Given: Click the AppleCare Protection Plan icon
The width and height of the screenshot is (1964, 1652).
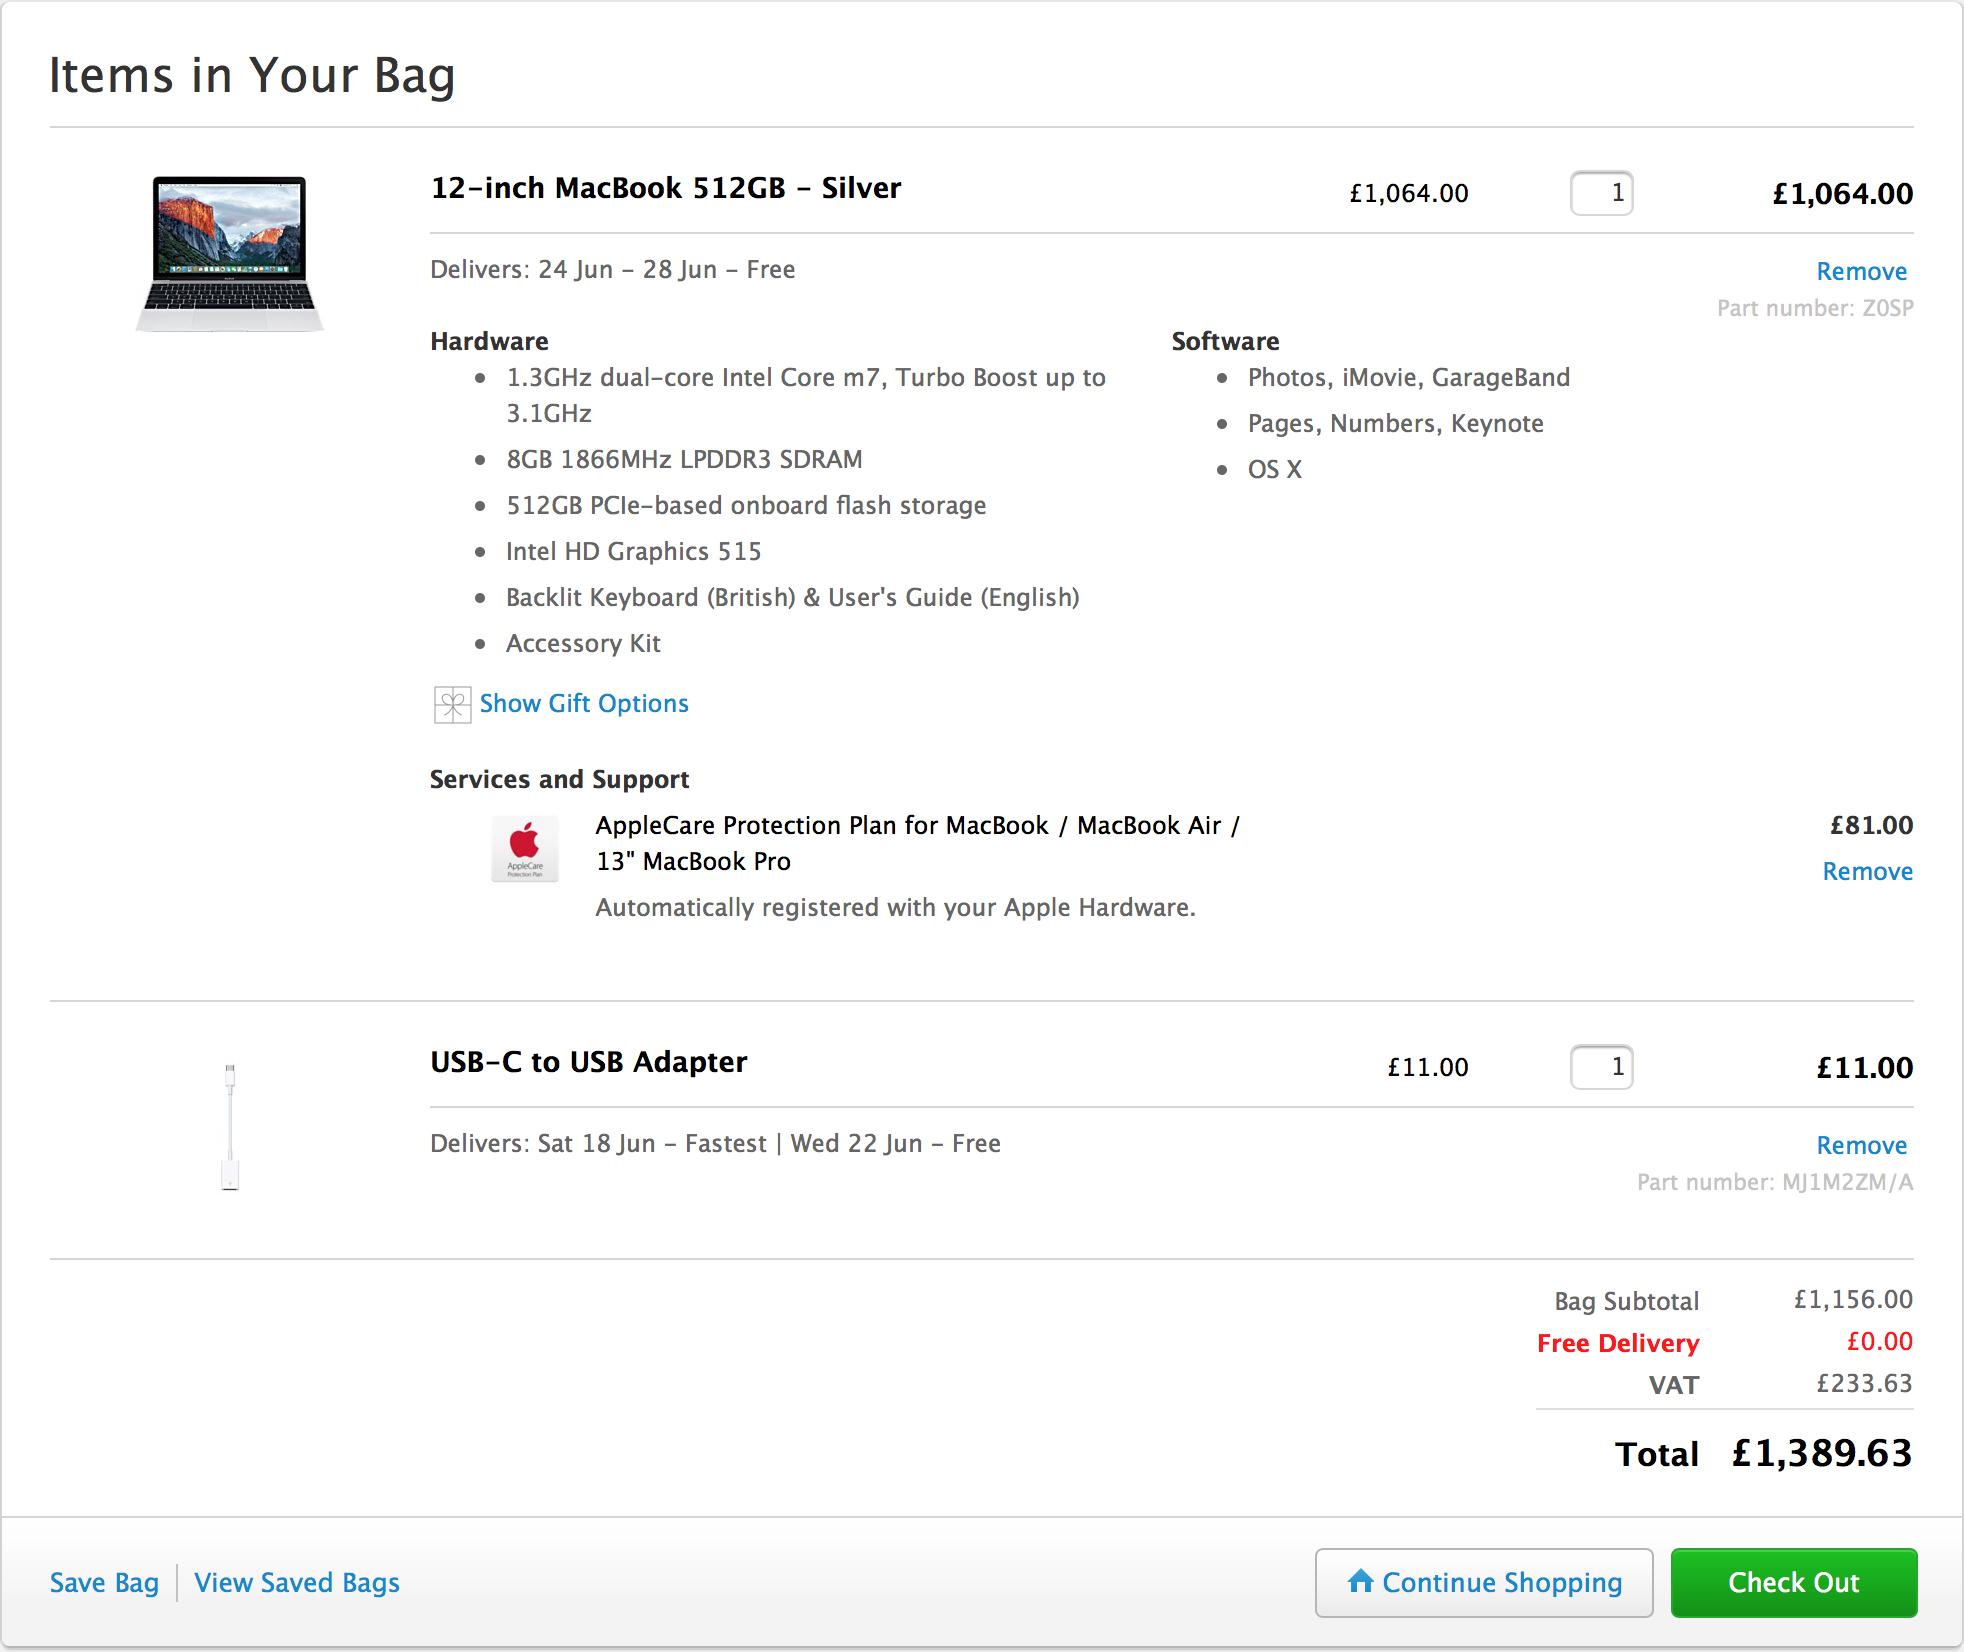Looking at the screenshot, I should point(525,849).
